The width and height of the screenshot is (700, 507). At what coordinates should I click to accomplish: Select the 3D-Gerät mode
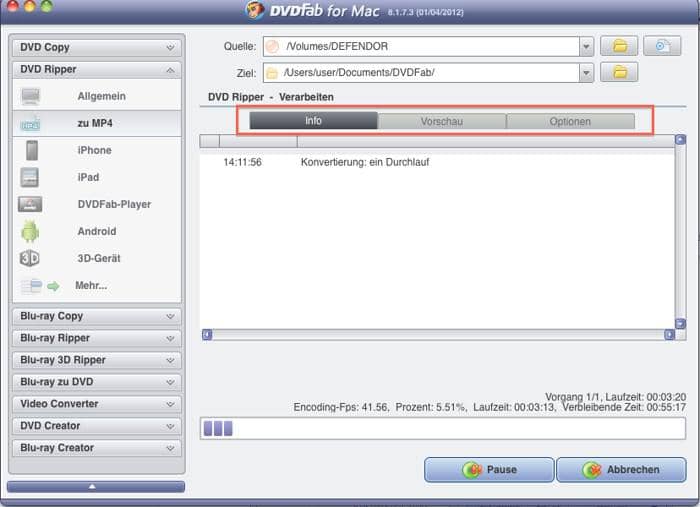click(97, 258)
